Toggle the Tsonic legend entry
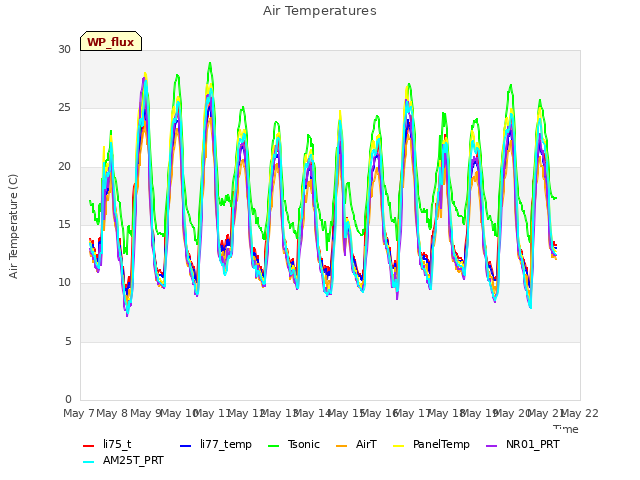640x480 pixels. [293, 444]
